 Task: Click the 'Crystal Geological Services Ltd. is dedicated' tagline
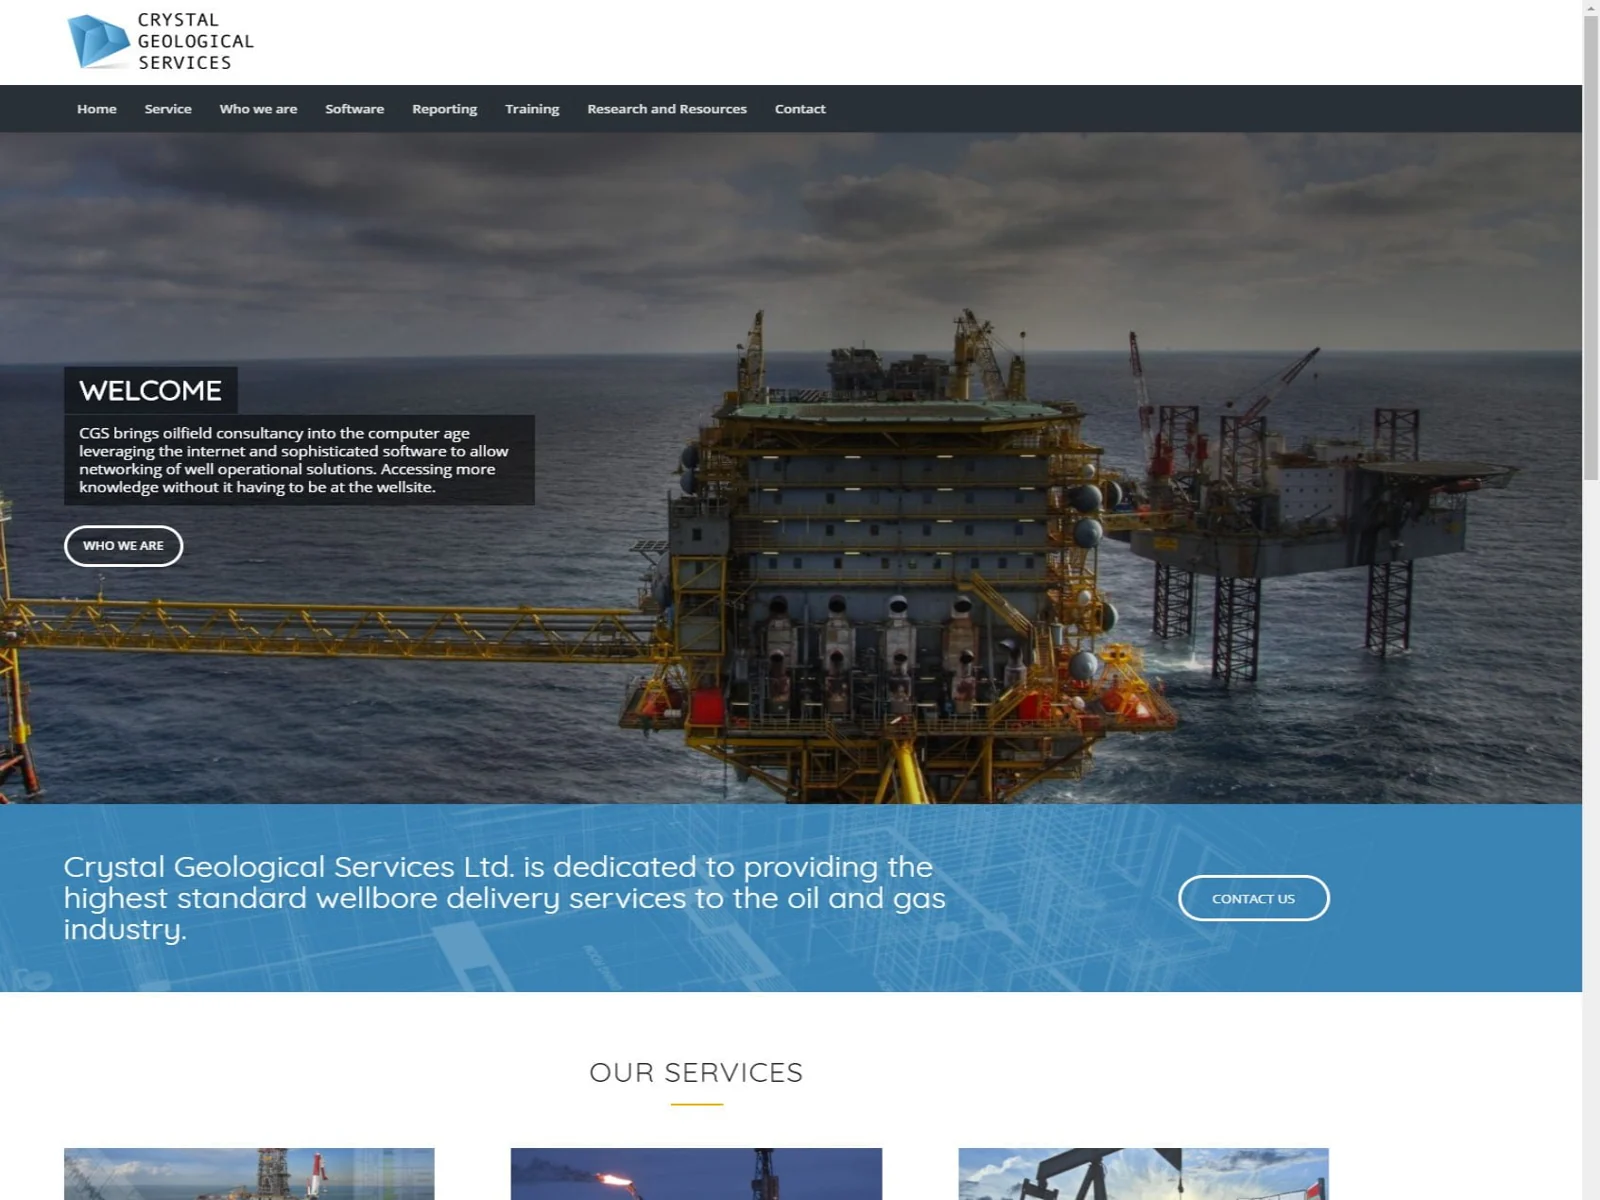tap(505, 898)
